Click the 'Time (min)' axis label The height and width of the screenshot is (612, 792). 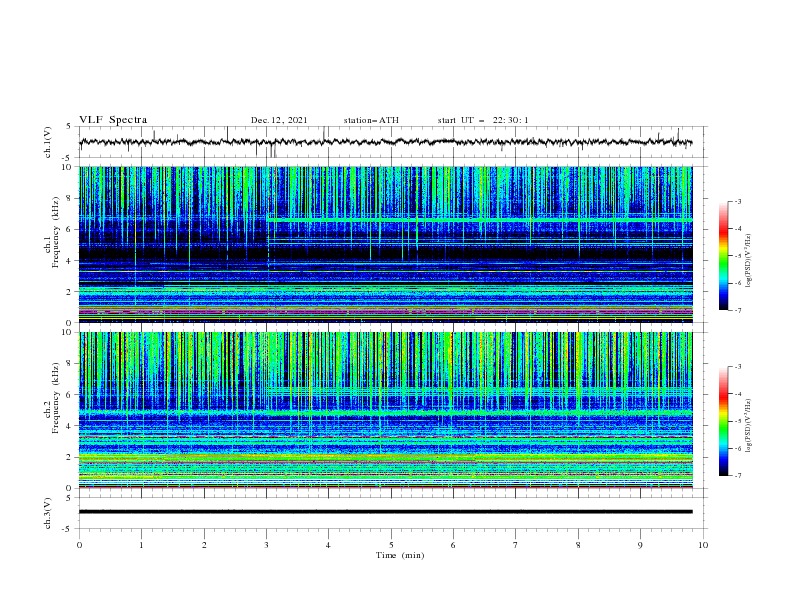click(x=400, y=555)
